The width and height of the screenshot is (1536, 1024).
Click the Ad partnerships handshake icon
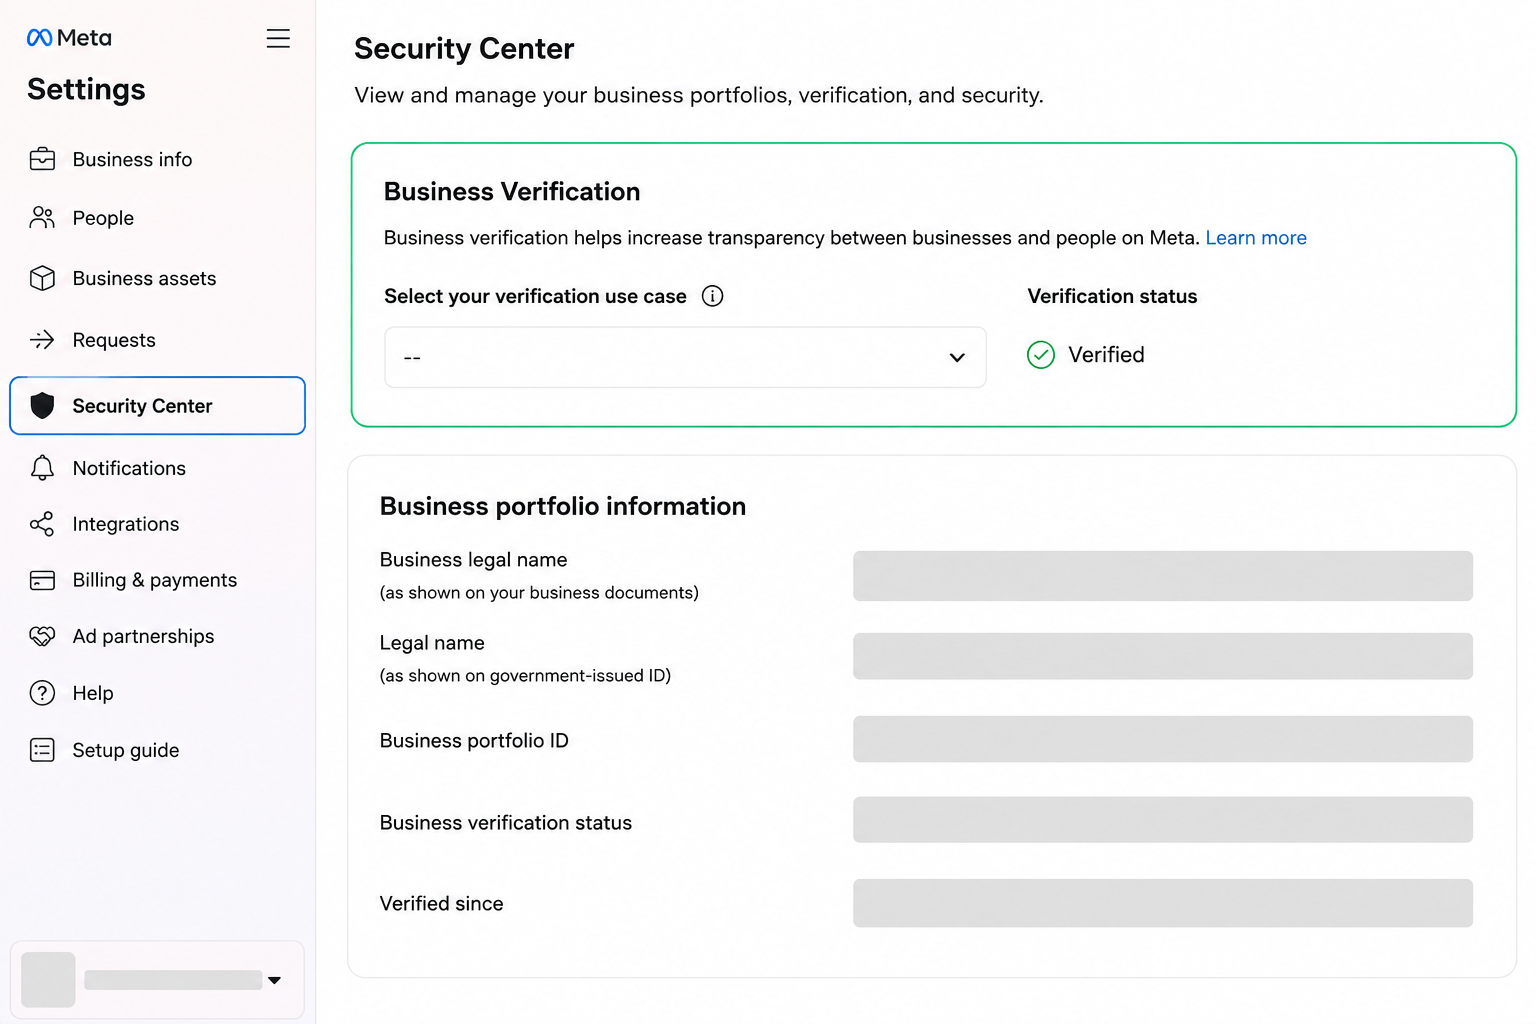coord(42,636)
